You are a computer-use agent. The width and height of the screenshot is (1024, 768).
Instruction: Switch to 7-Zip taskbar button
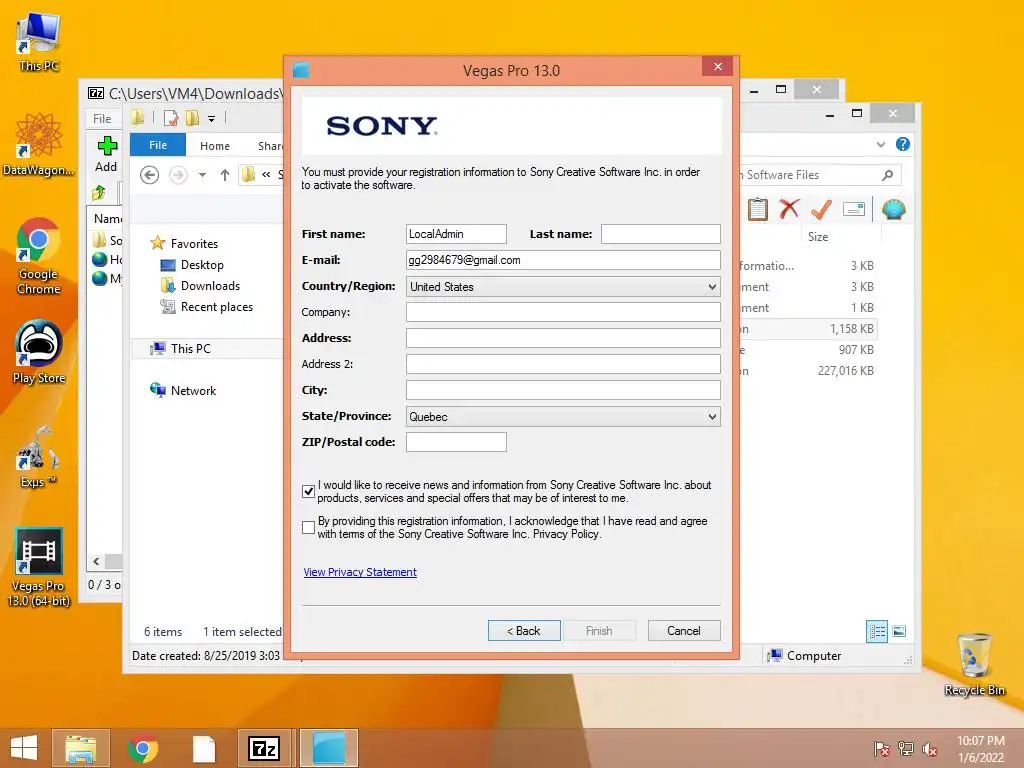click(x=264, y=748)
